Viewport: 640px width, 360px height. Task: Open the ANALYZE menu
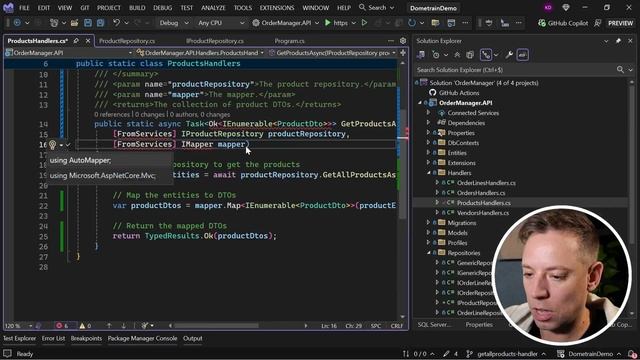click(x=213, y=8)
